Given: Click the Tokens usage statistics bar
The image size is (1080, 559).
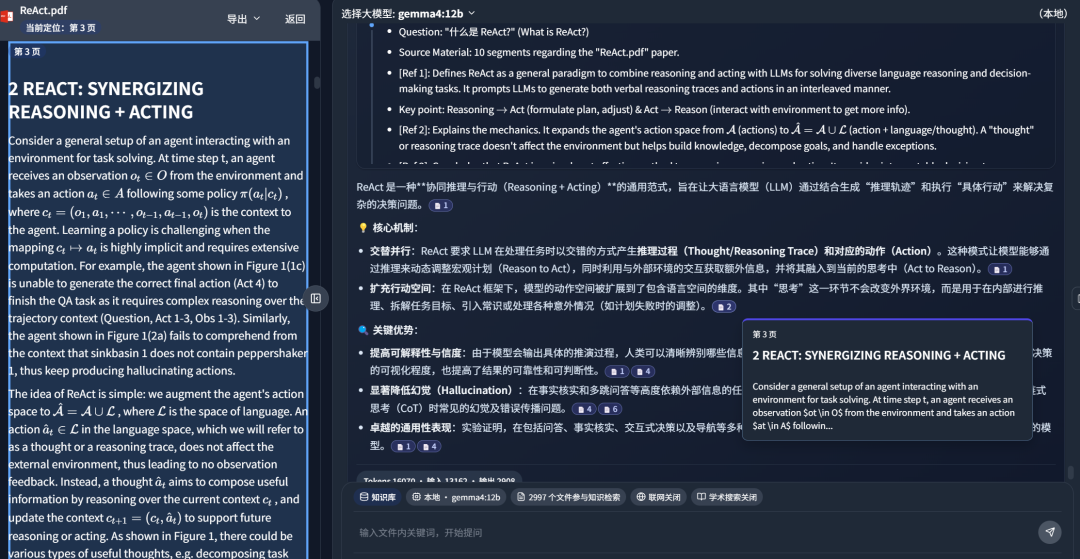Looking at the screenshot, I should (439, 478).
